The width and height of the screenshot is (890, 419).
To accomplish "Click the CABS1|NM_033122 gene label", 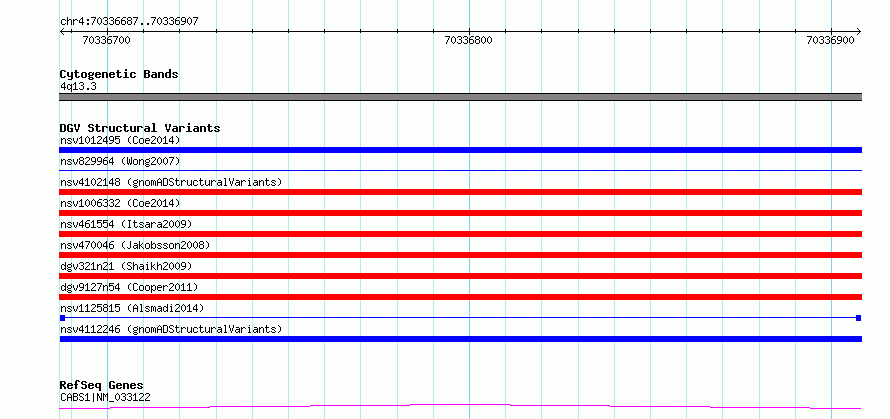I will point(105,397).
